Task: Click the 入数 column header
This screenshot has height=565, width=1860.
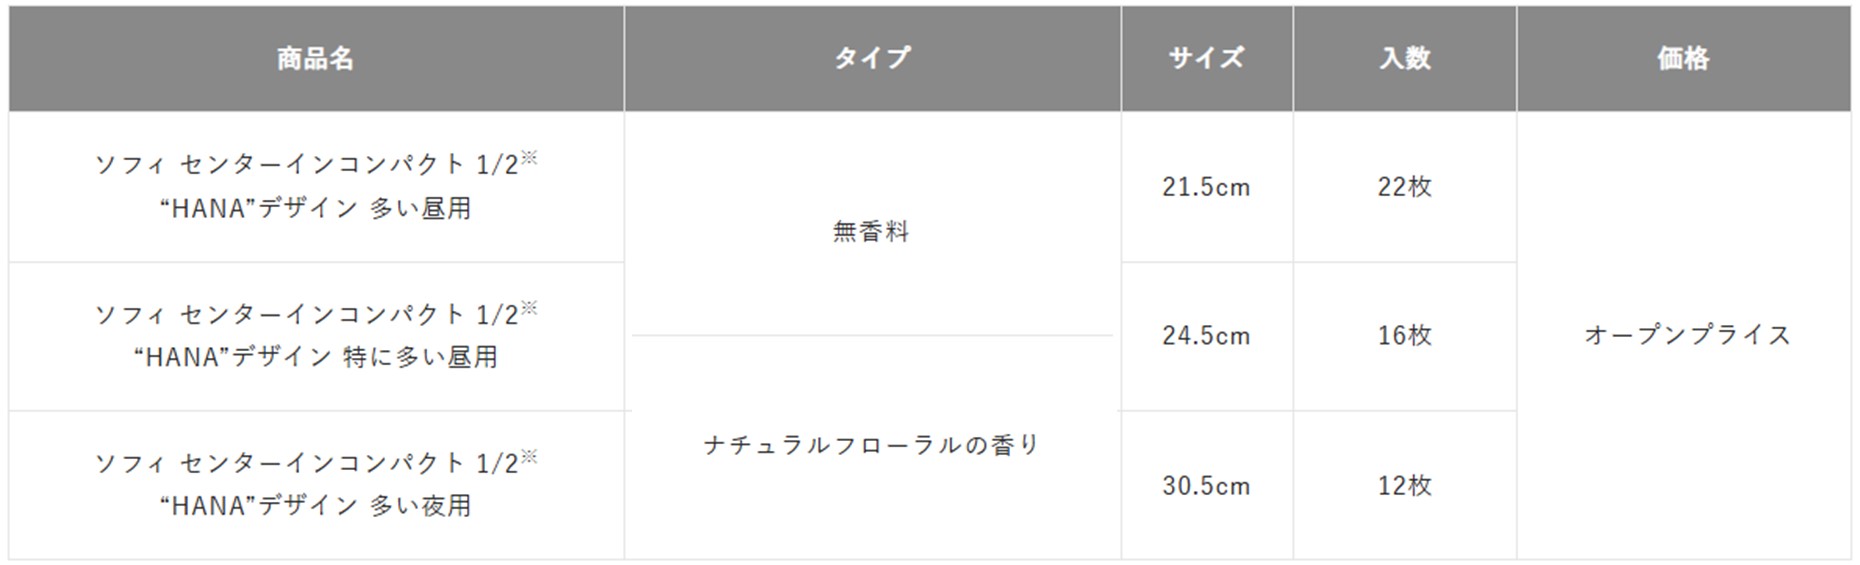Action: pyautogui.click(x=1404, y=59)
